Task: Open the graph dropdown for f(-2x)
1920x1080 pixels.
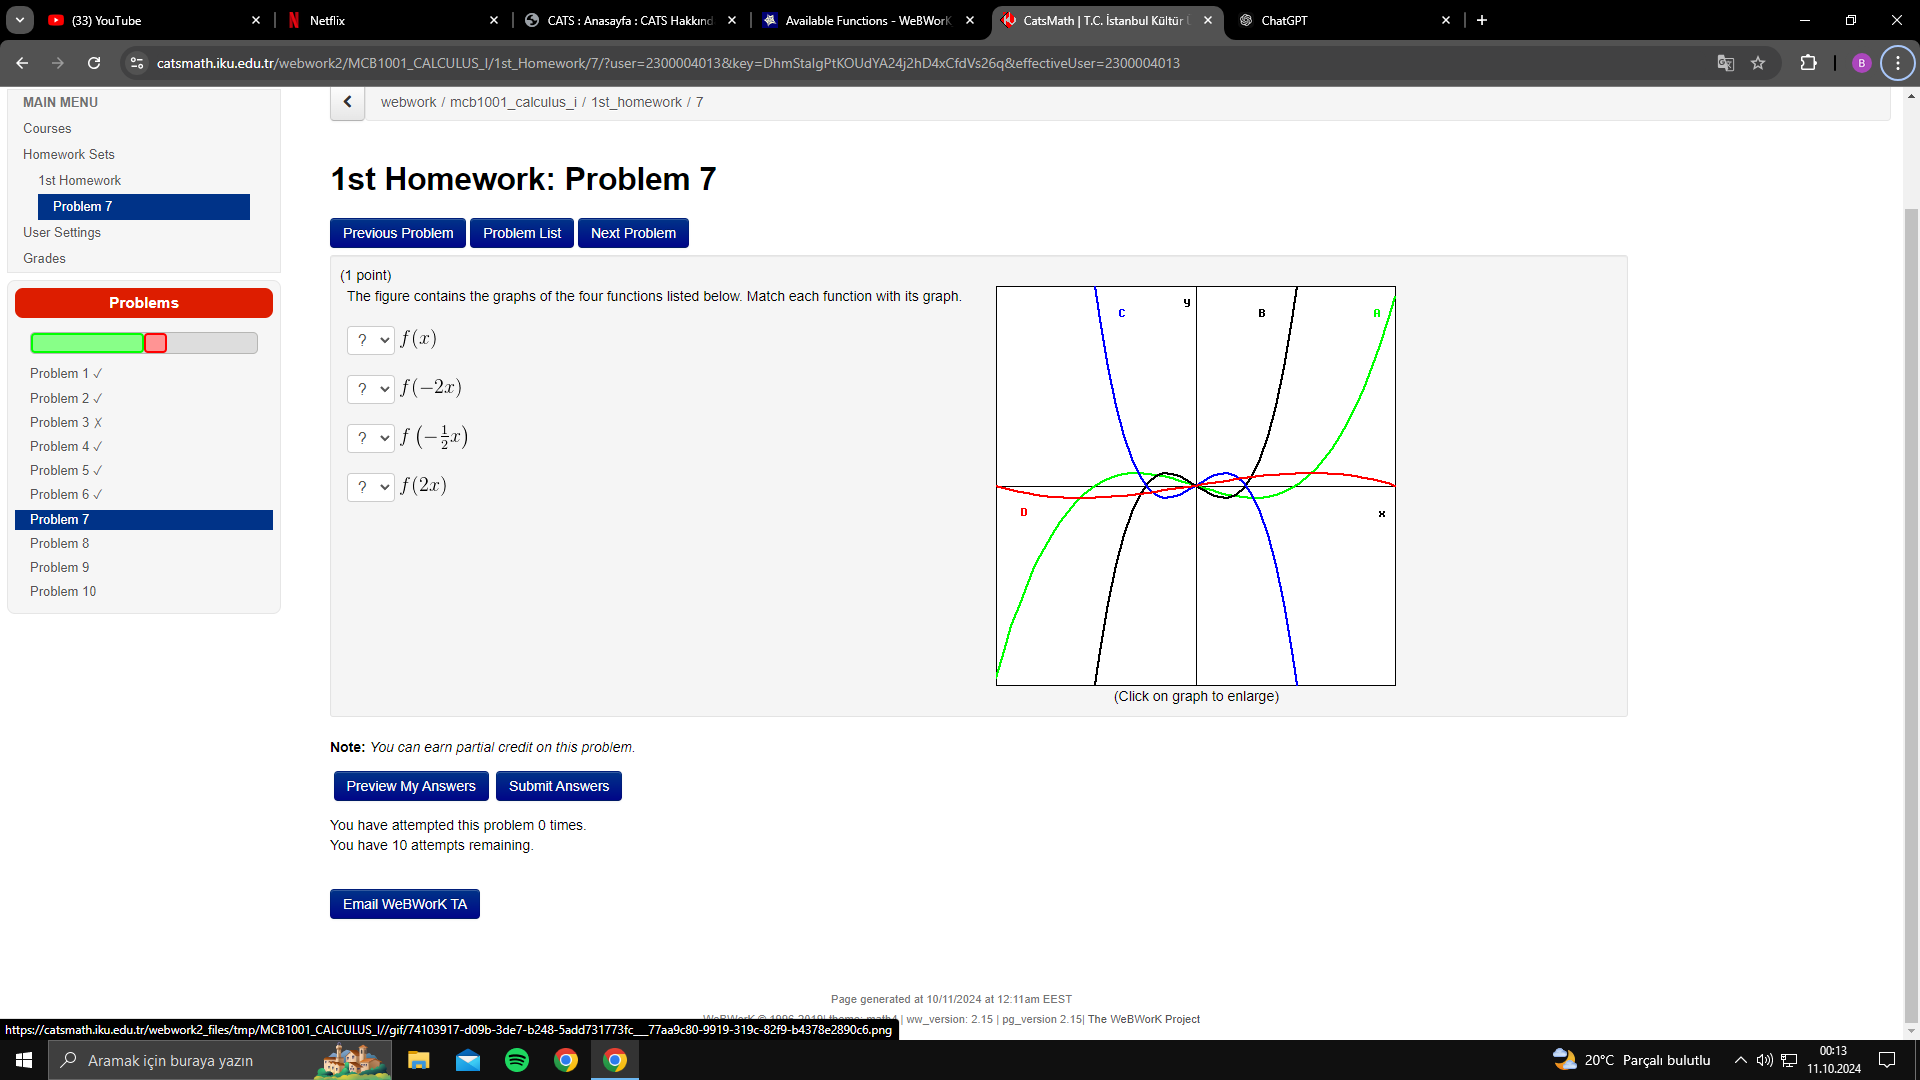Action: pos(371,389)
